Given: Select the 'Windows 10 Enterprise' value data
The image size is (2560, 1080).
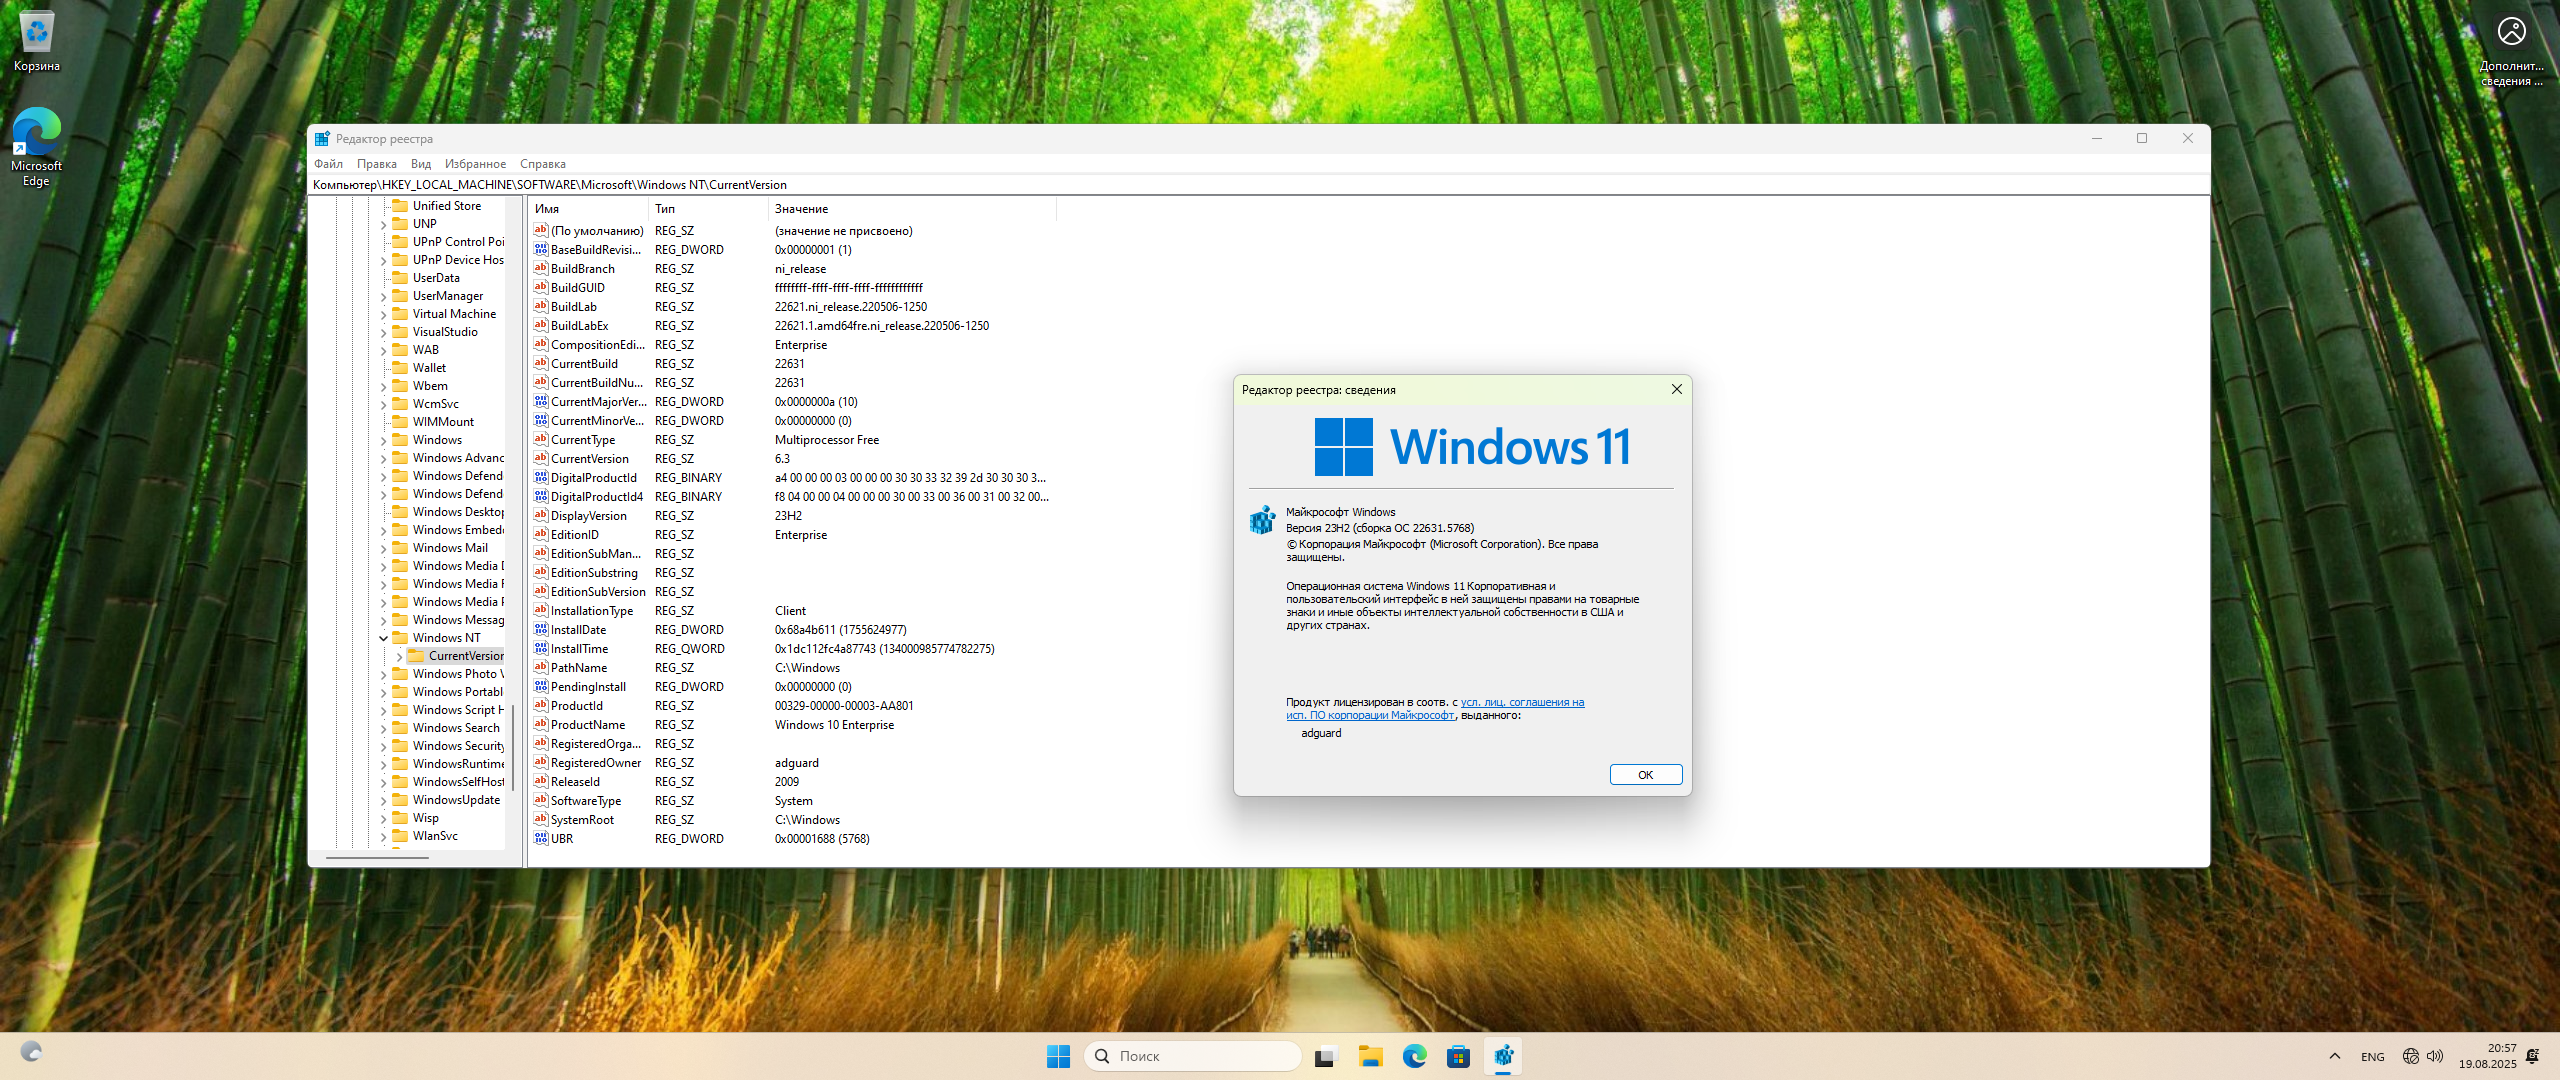Looking at the screenshot, I should point(834,724).
